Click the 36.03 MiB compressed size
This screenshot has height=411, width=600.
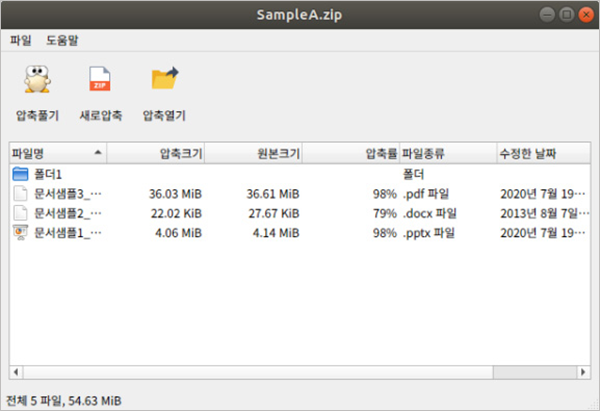[x=175, y=194]
